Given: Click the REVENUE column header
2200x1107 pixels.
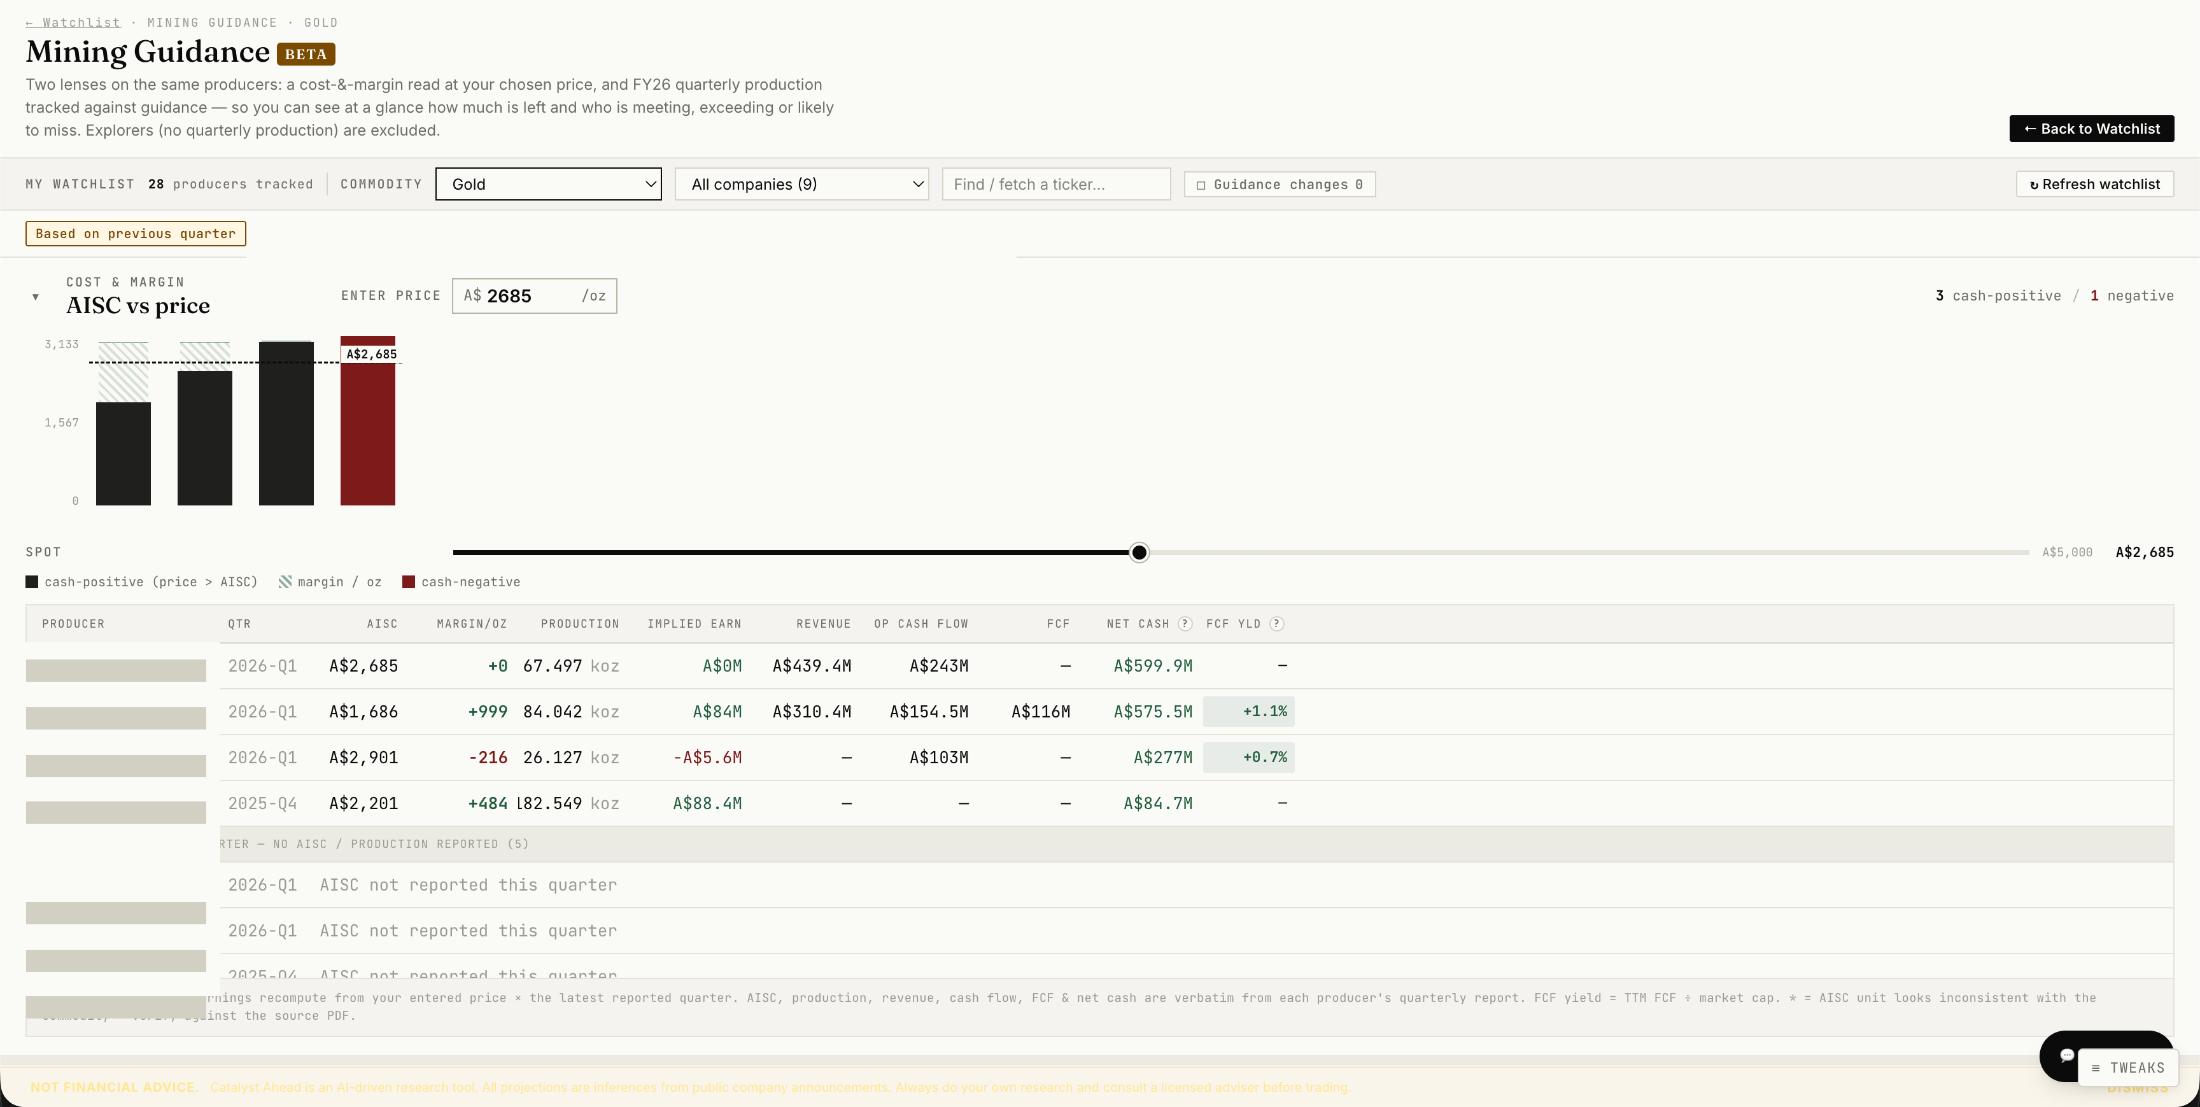Looking at the screenshot, I should (x=824, y=624).
